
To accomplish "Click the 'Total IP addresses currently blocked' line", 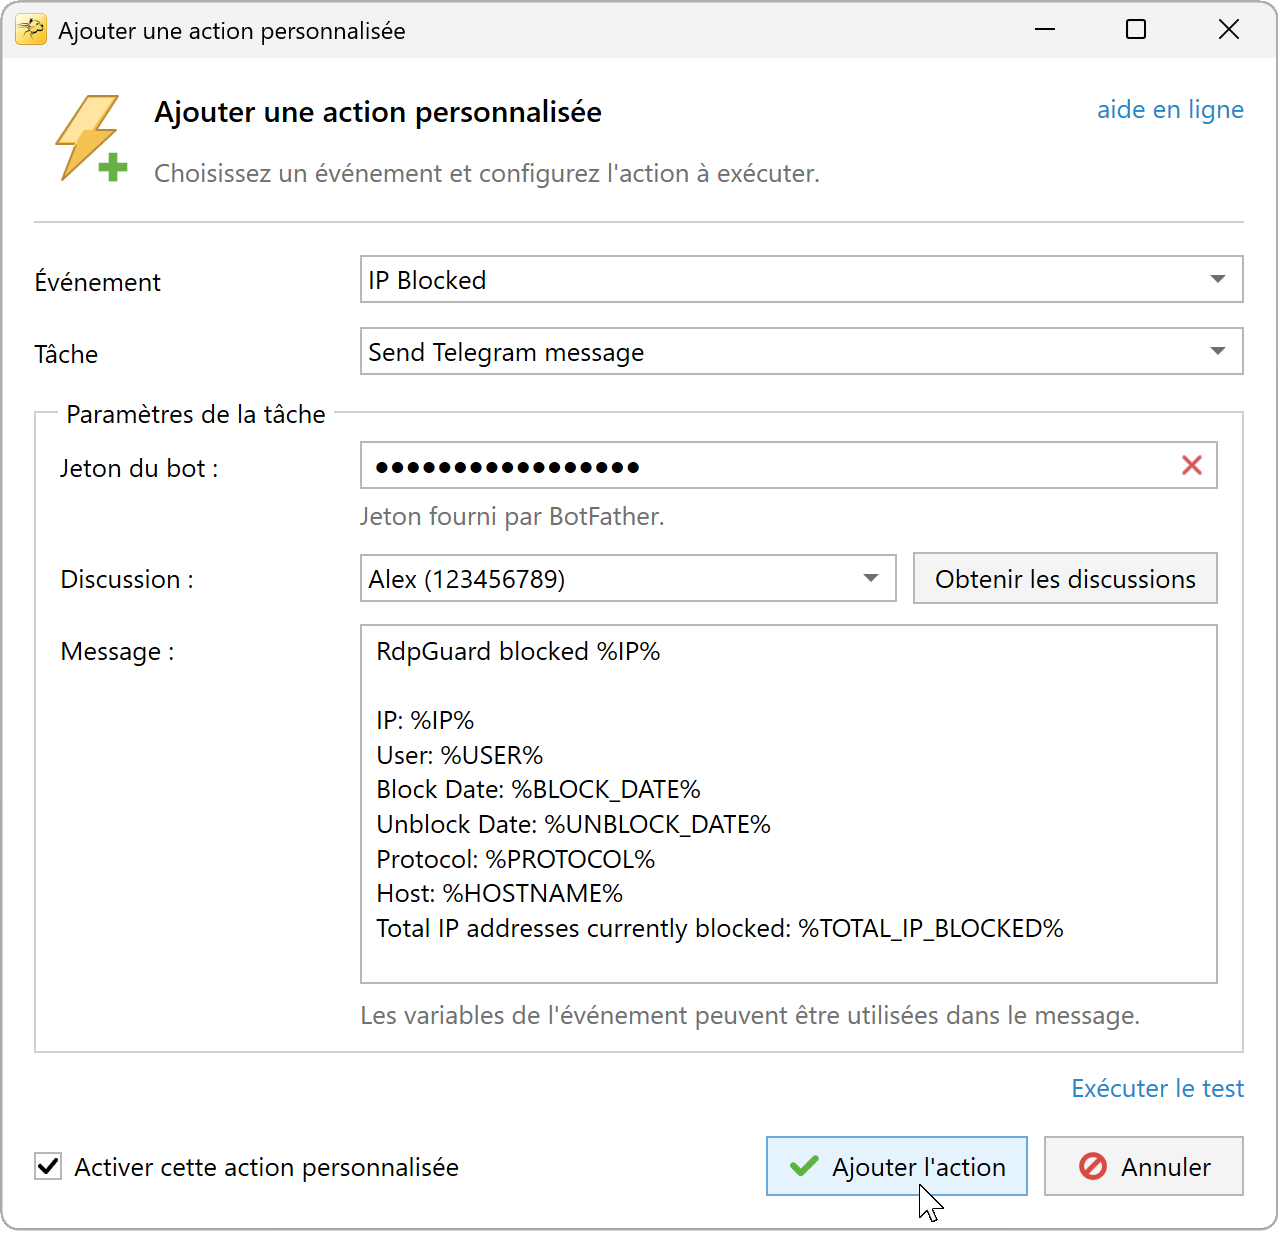I will click(720, 928).
